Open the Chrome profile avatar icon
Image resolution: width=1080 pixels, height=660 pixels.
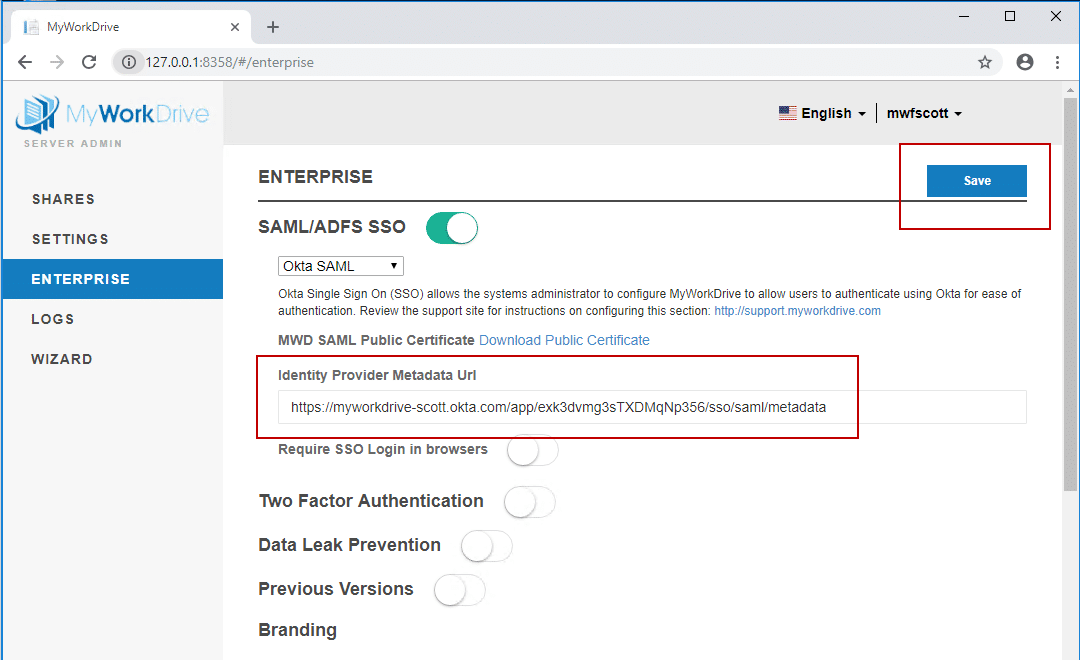click(x=1024, y=62)
